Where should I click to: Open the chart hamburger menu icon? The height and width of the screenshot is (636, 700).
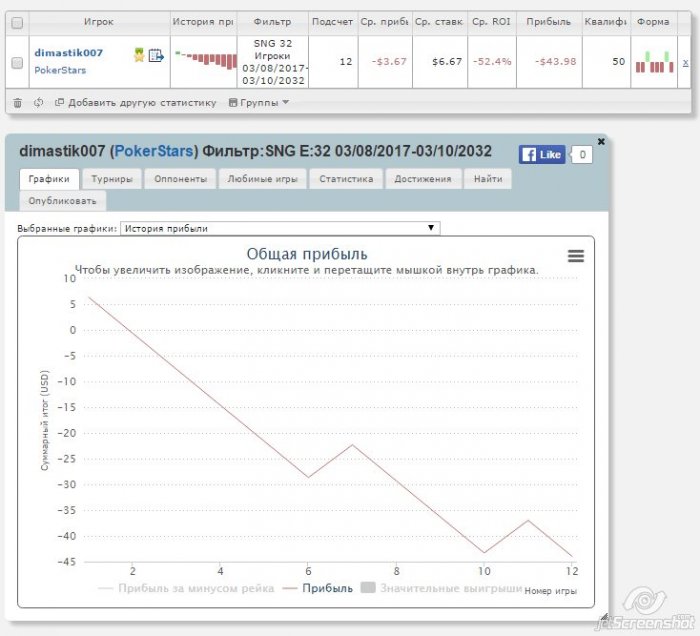click(x=575, y=256)
